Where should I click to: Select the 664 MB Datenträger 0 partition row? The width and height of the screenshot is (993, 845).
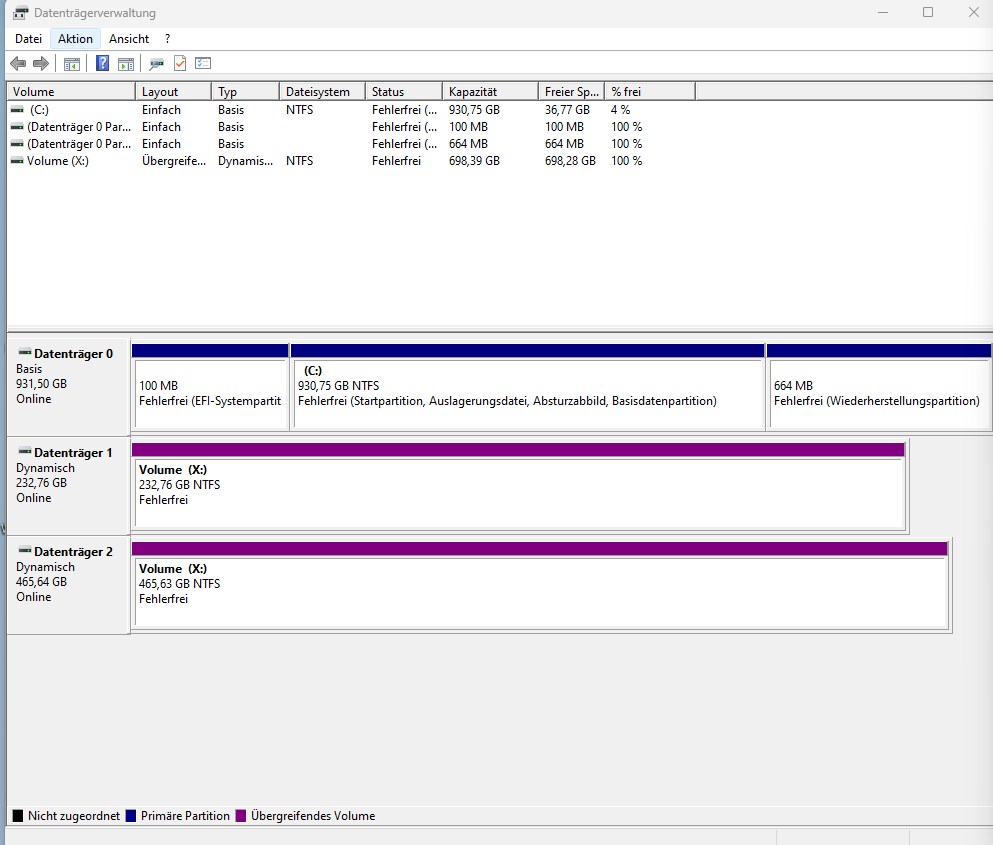click(x=351, y=144)
